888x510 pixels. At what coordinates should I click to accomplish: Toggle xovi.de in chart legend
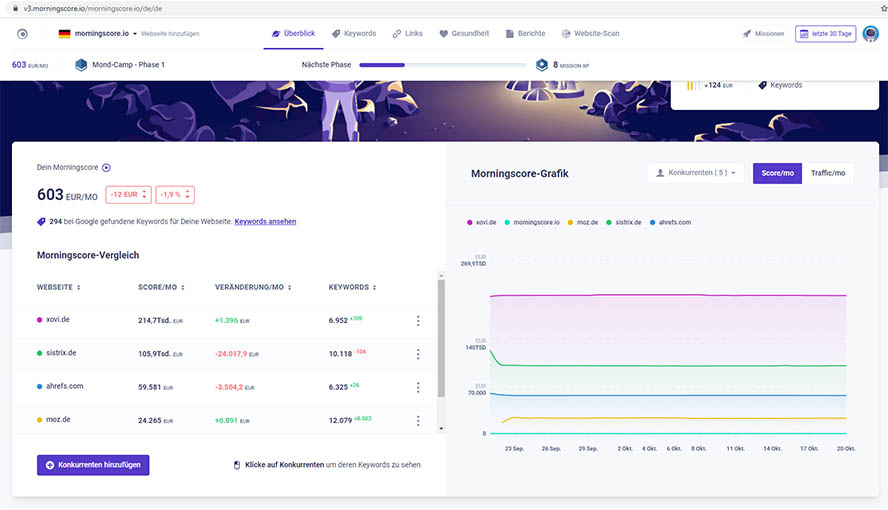coord(481,222)
